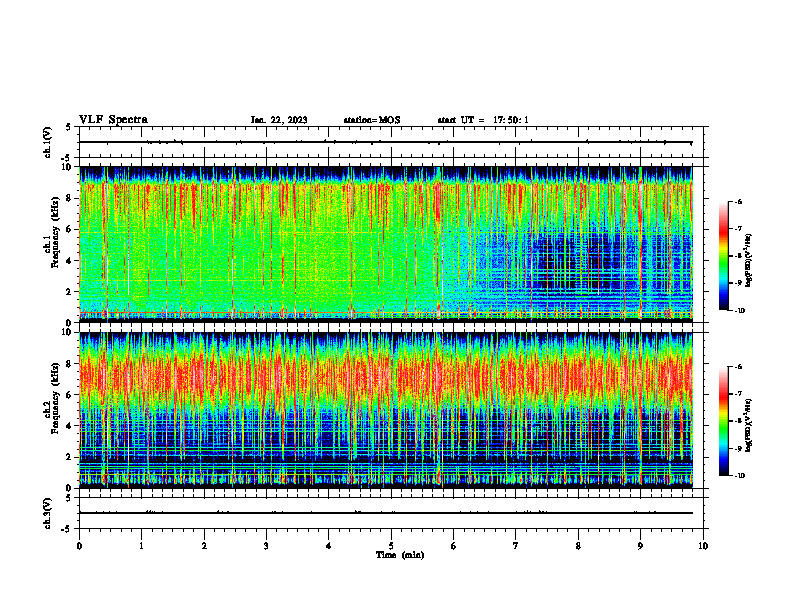Click the "-10" tick on ch.1 colorbar
Image resolution: width=792 pixels, height=612 pixels.
click(739, 311)
